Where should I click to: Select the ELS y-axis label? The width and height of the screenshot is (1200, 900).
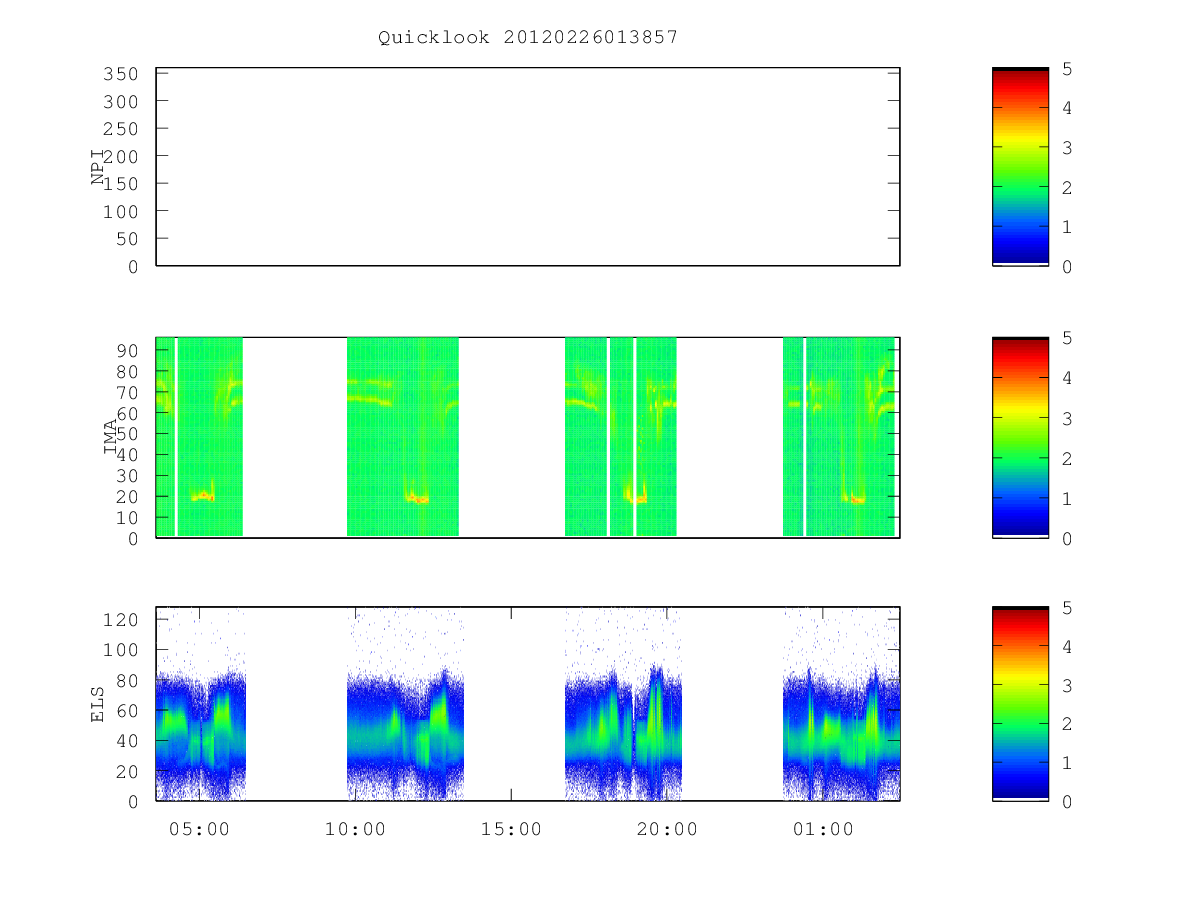point(98,704)
